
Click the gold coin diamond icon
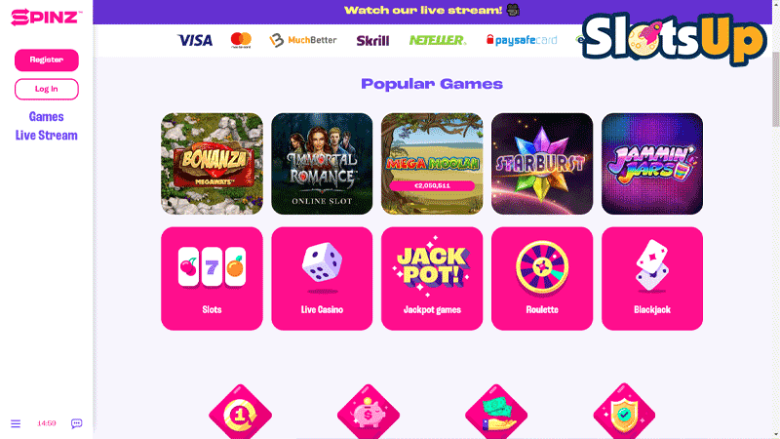coord(240,412)
